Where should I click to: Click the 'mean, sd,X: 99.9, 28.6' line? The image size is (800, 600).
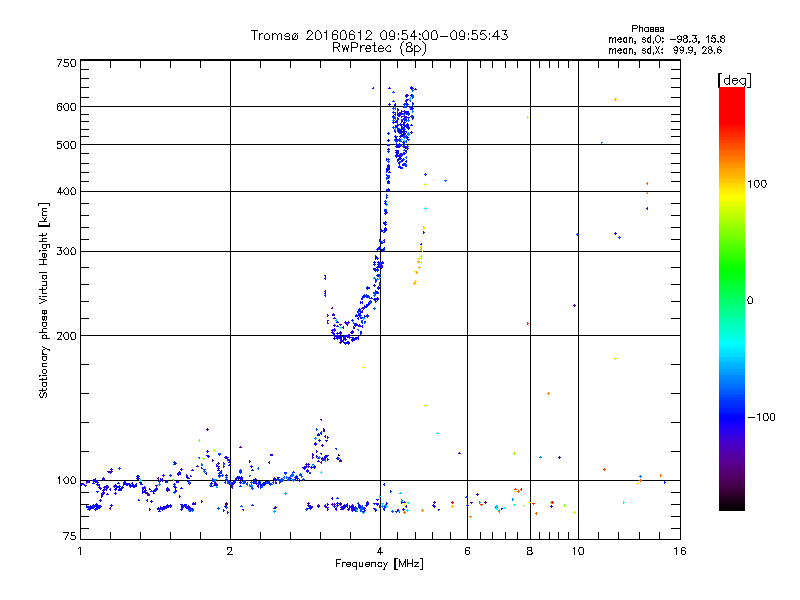[x=665, y=50]
